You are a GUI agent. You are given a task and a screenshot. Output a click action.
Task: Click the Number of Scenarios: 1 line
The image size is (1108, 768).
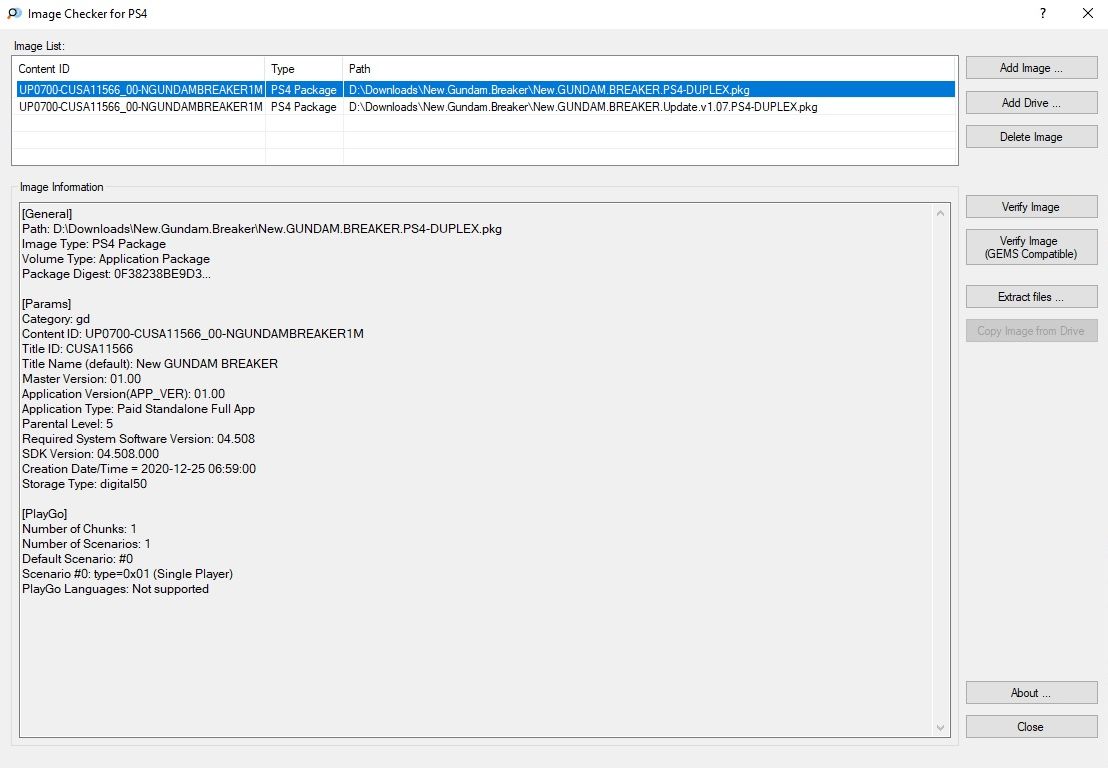(x=86, y=543)
